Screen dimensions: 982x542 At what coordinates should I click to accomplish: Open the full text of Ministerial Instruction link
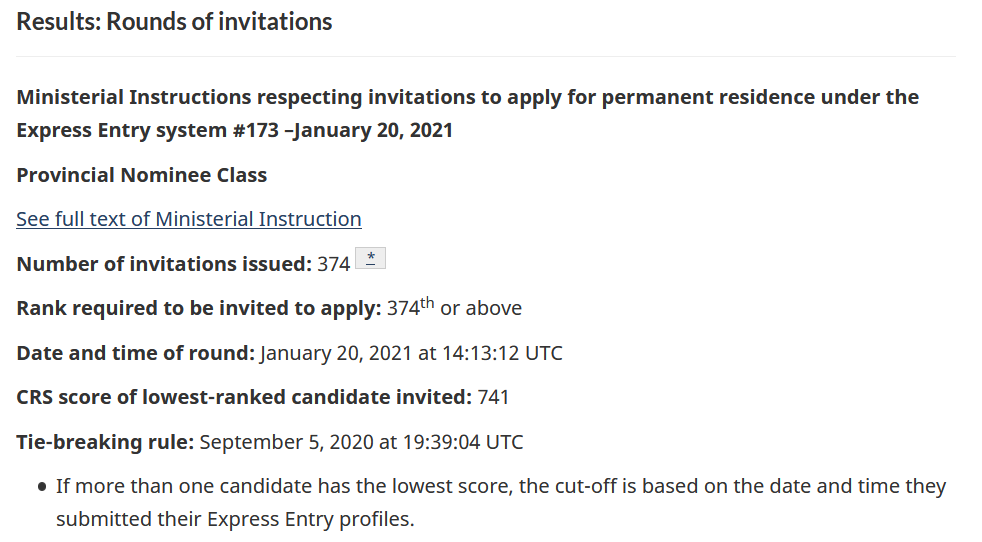[x=189, y=219]
